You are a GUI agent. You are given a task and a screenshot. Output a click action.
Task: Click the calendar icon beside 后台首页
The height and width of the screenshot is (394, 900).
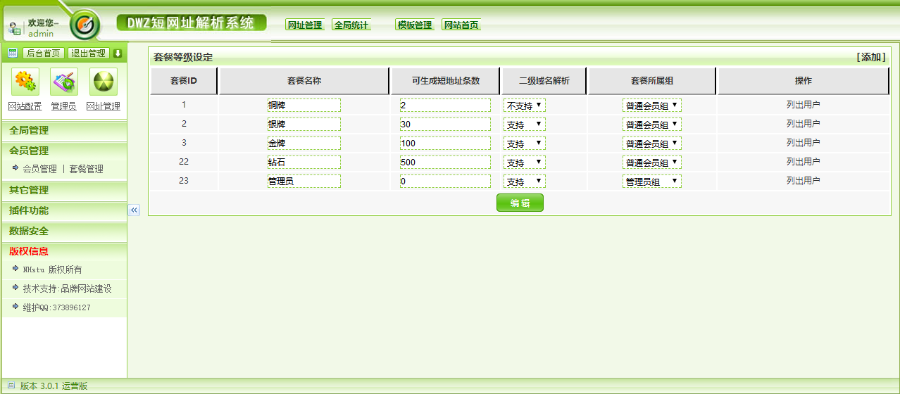[13, 53]
